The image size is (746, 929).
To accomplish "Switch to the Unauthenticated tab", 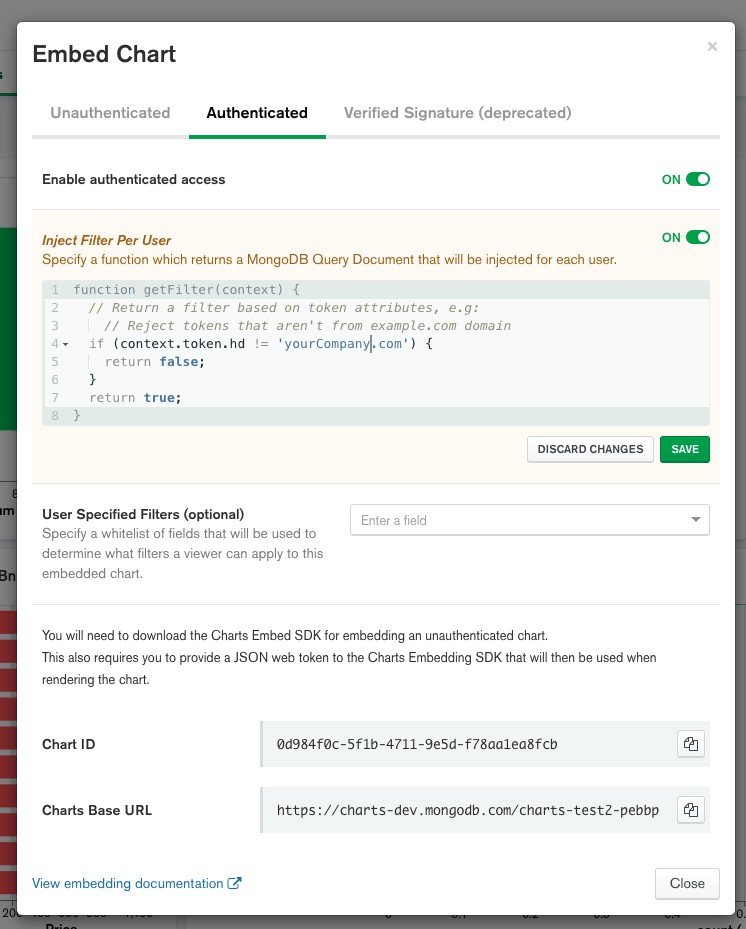I will point(110,113).
